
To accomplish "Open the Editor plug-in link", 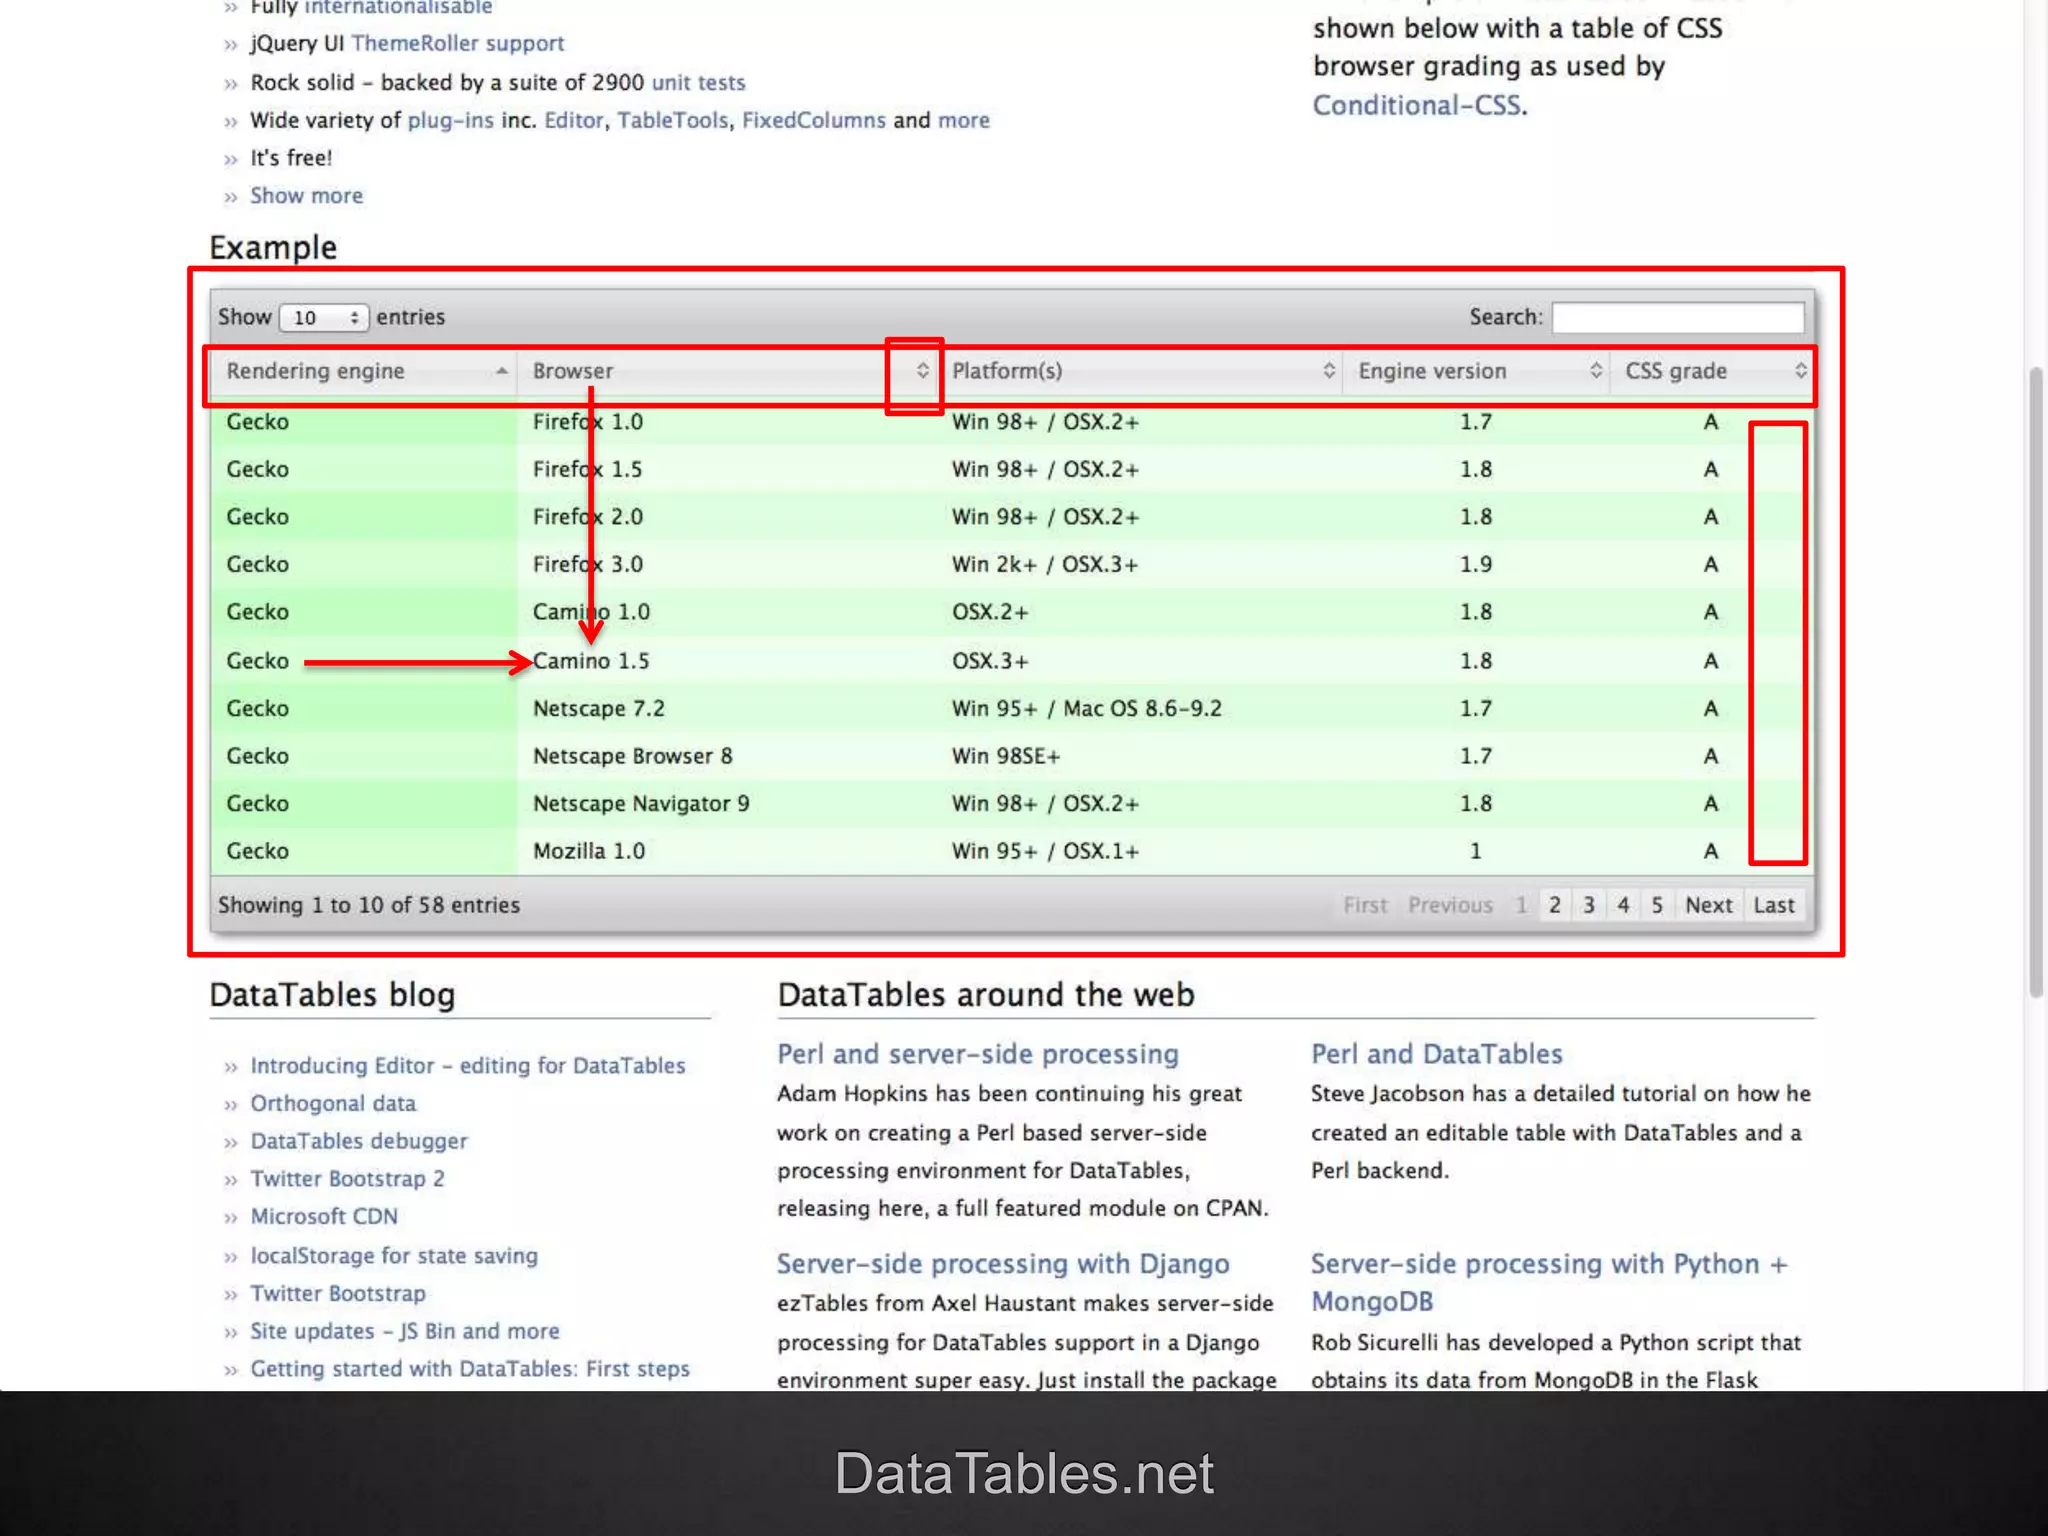I will click(574, 120).
